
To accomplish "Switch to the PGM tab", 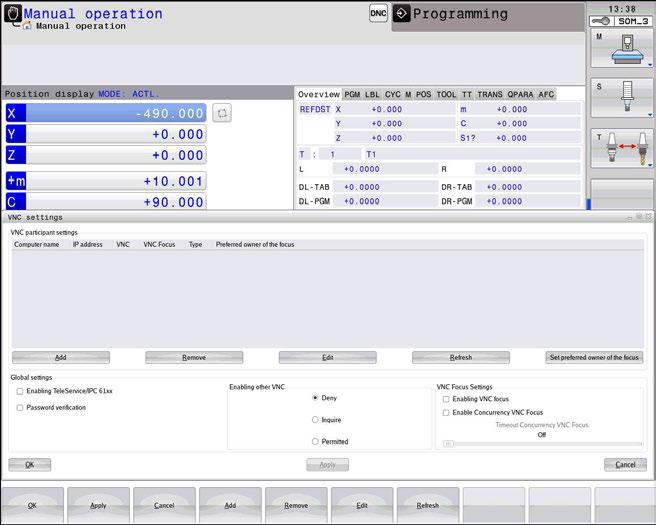I will 352,95.
